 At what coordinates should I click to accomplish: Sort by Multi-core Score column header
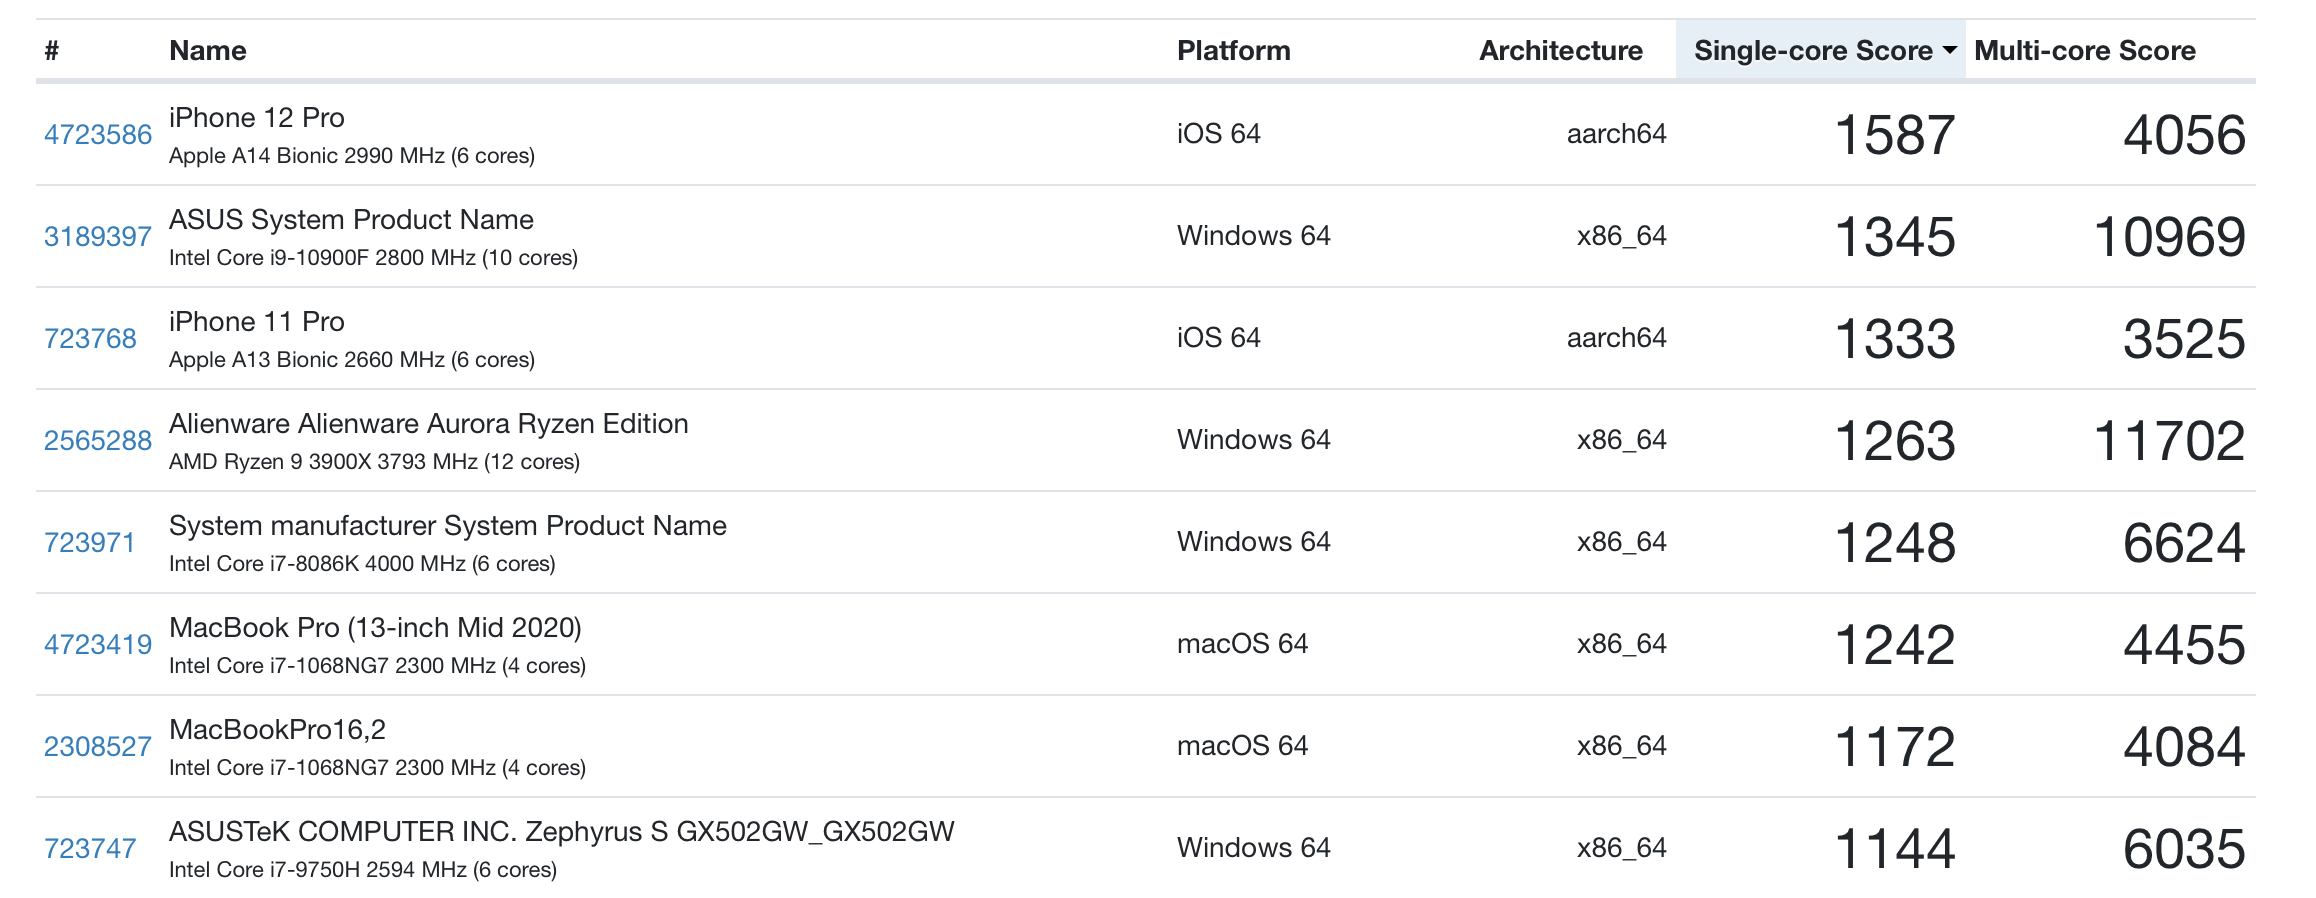2084,50
